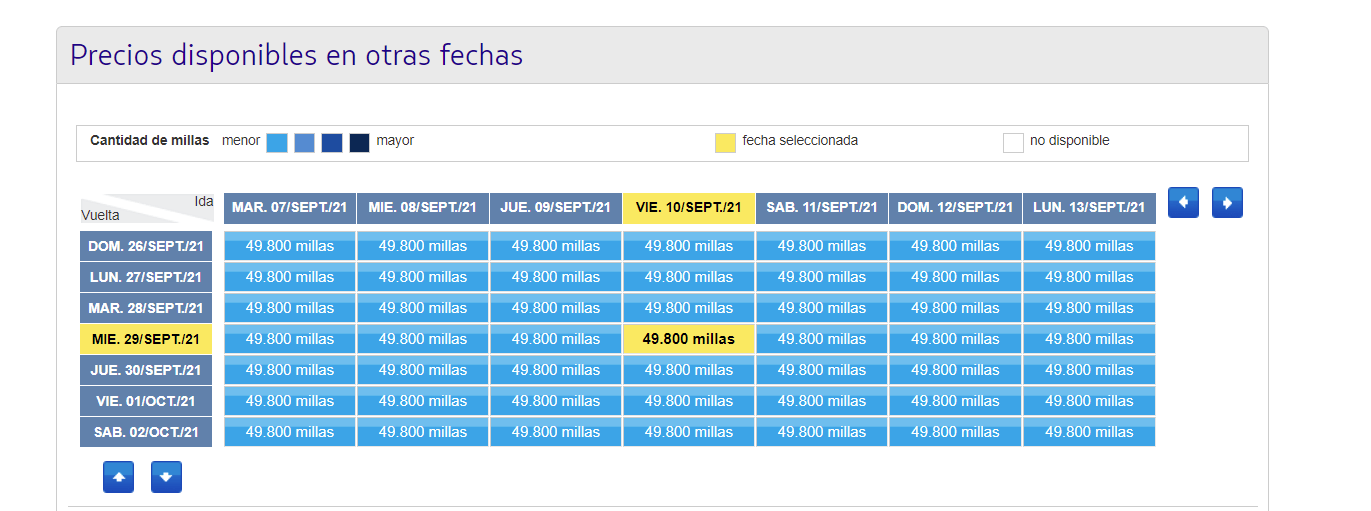
Task: Pick fare for LUN. 13 departure, DOM. 26 return
Action: point(1089,246)
